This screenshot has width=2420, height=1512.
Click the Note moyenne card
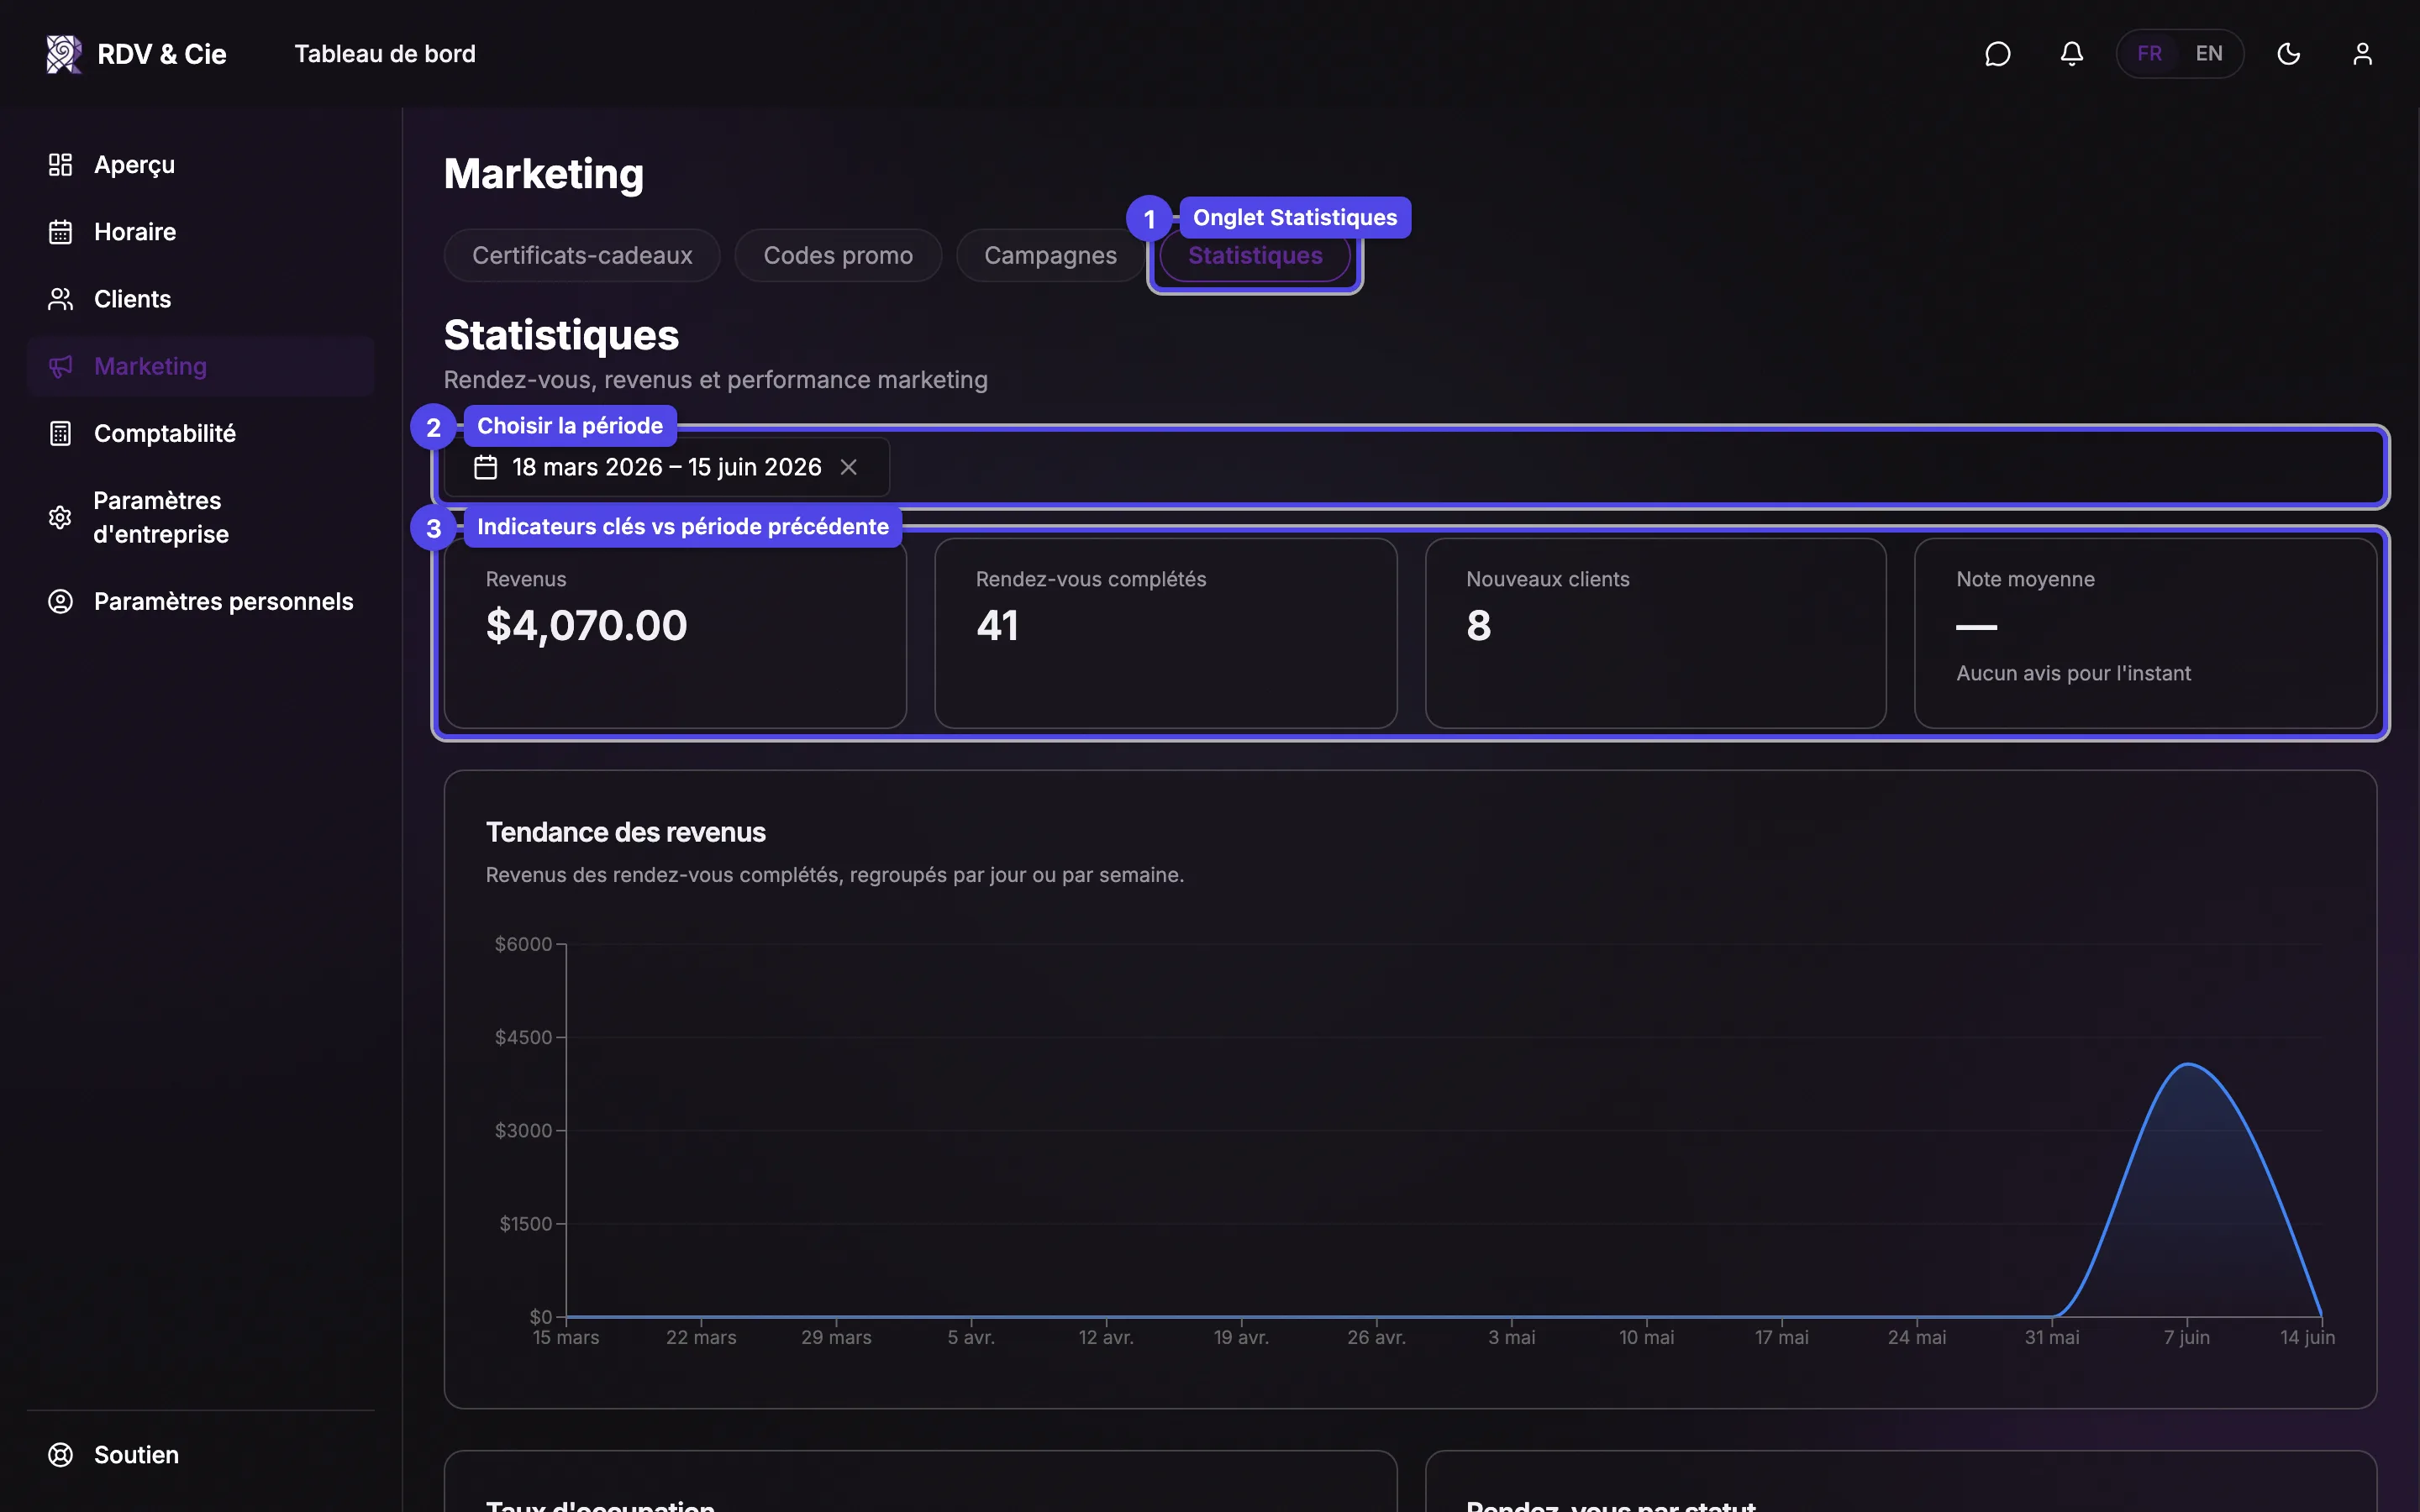[x=2145, y=633]
